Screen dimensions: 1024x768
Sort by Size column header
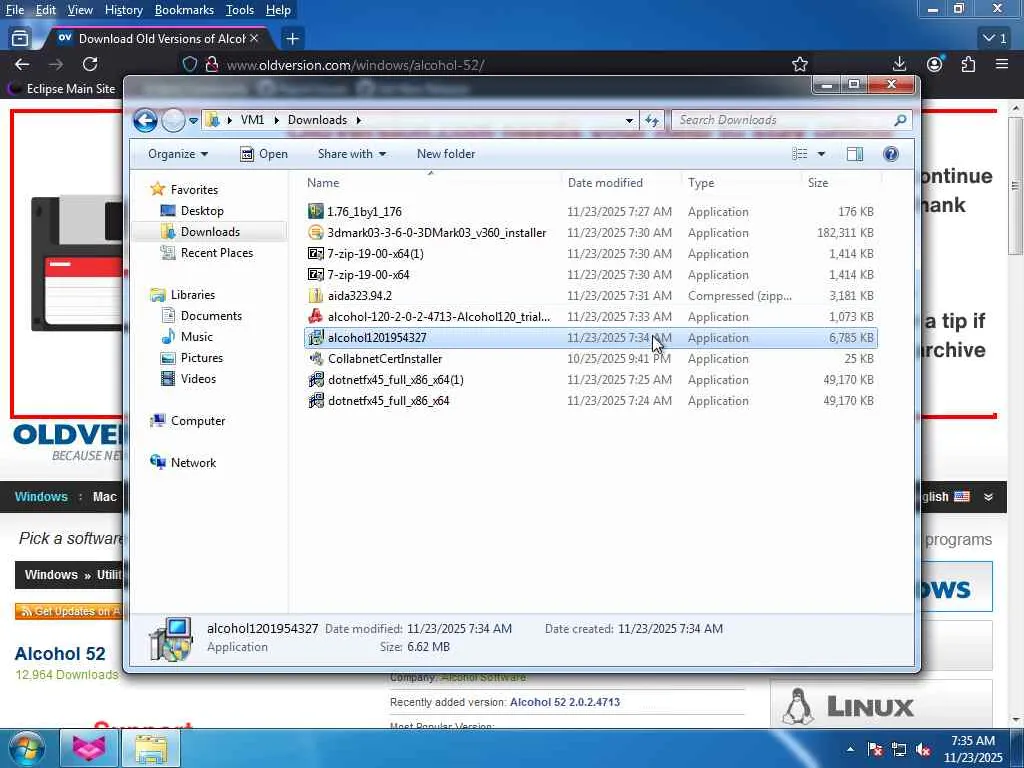pos(841,183)
